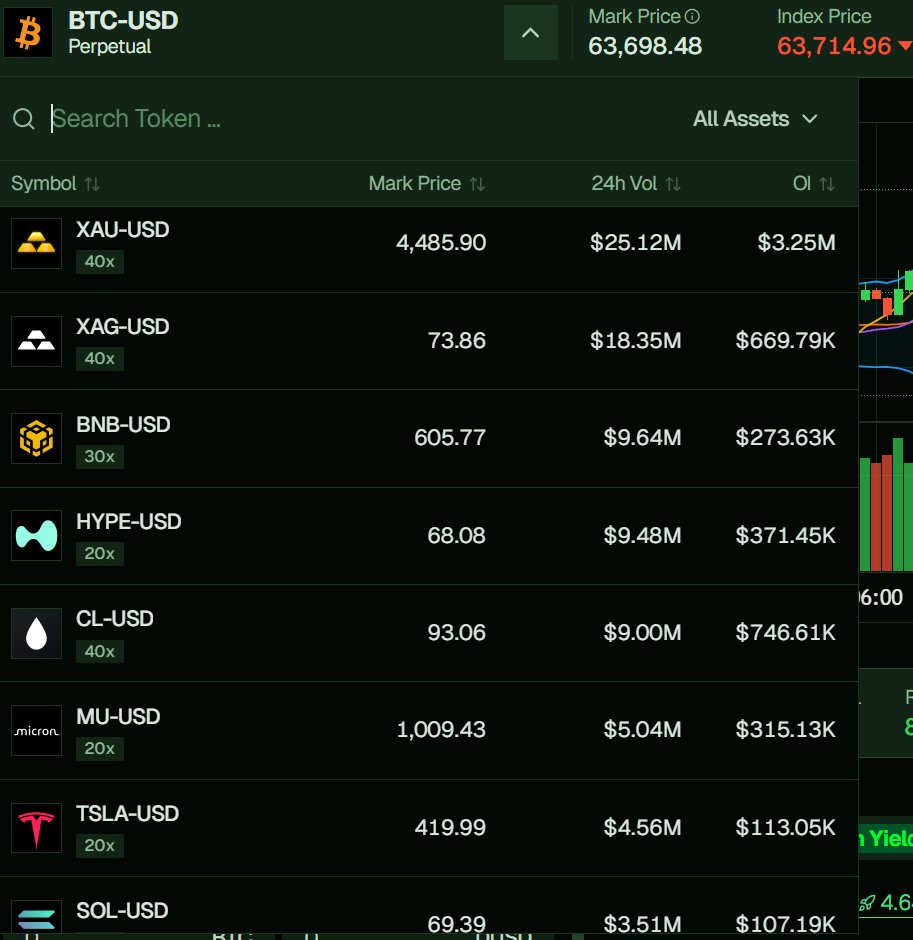This screenshot has height=940, width=913.
Task: Click the $9.64M volume value
Action: pyautogui.click(x=642, y=438)
